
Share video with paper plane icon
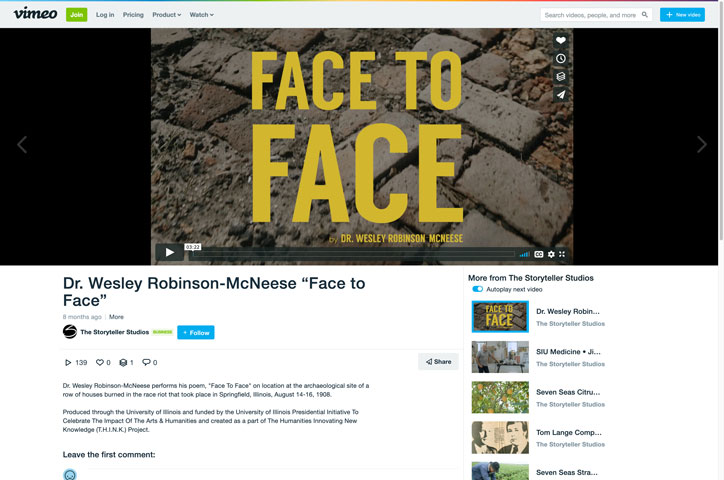tap(561, 95)
